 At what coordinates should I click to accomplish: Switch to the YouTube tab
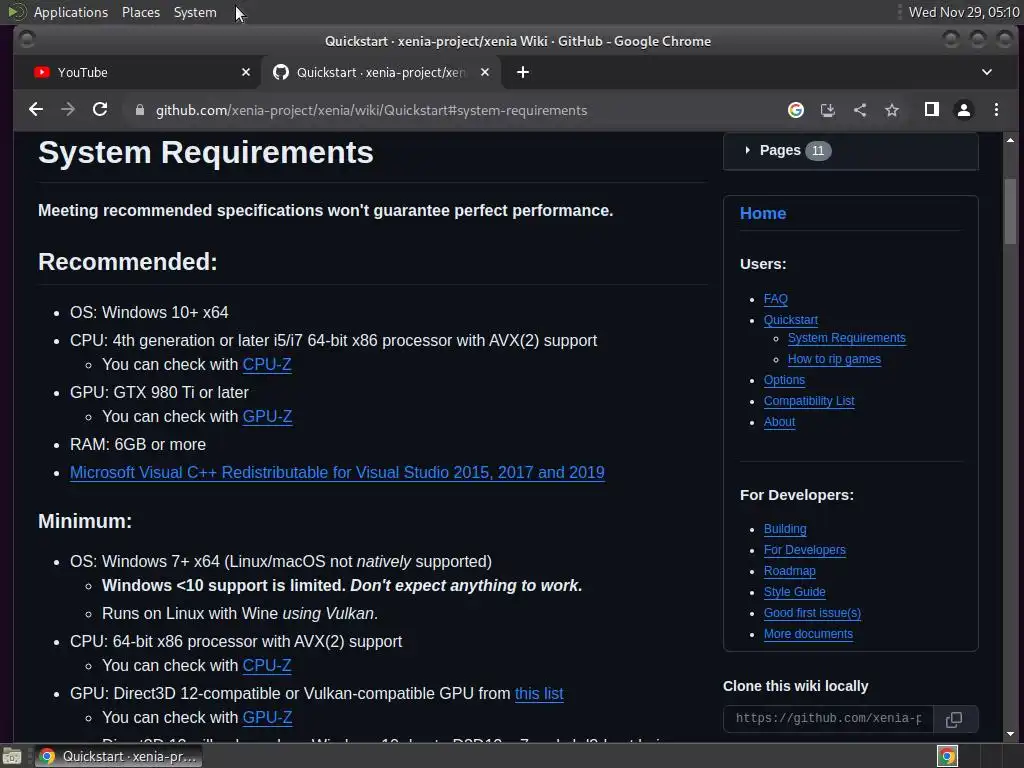[130, 72]
